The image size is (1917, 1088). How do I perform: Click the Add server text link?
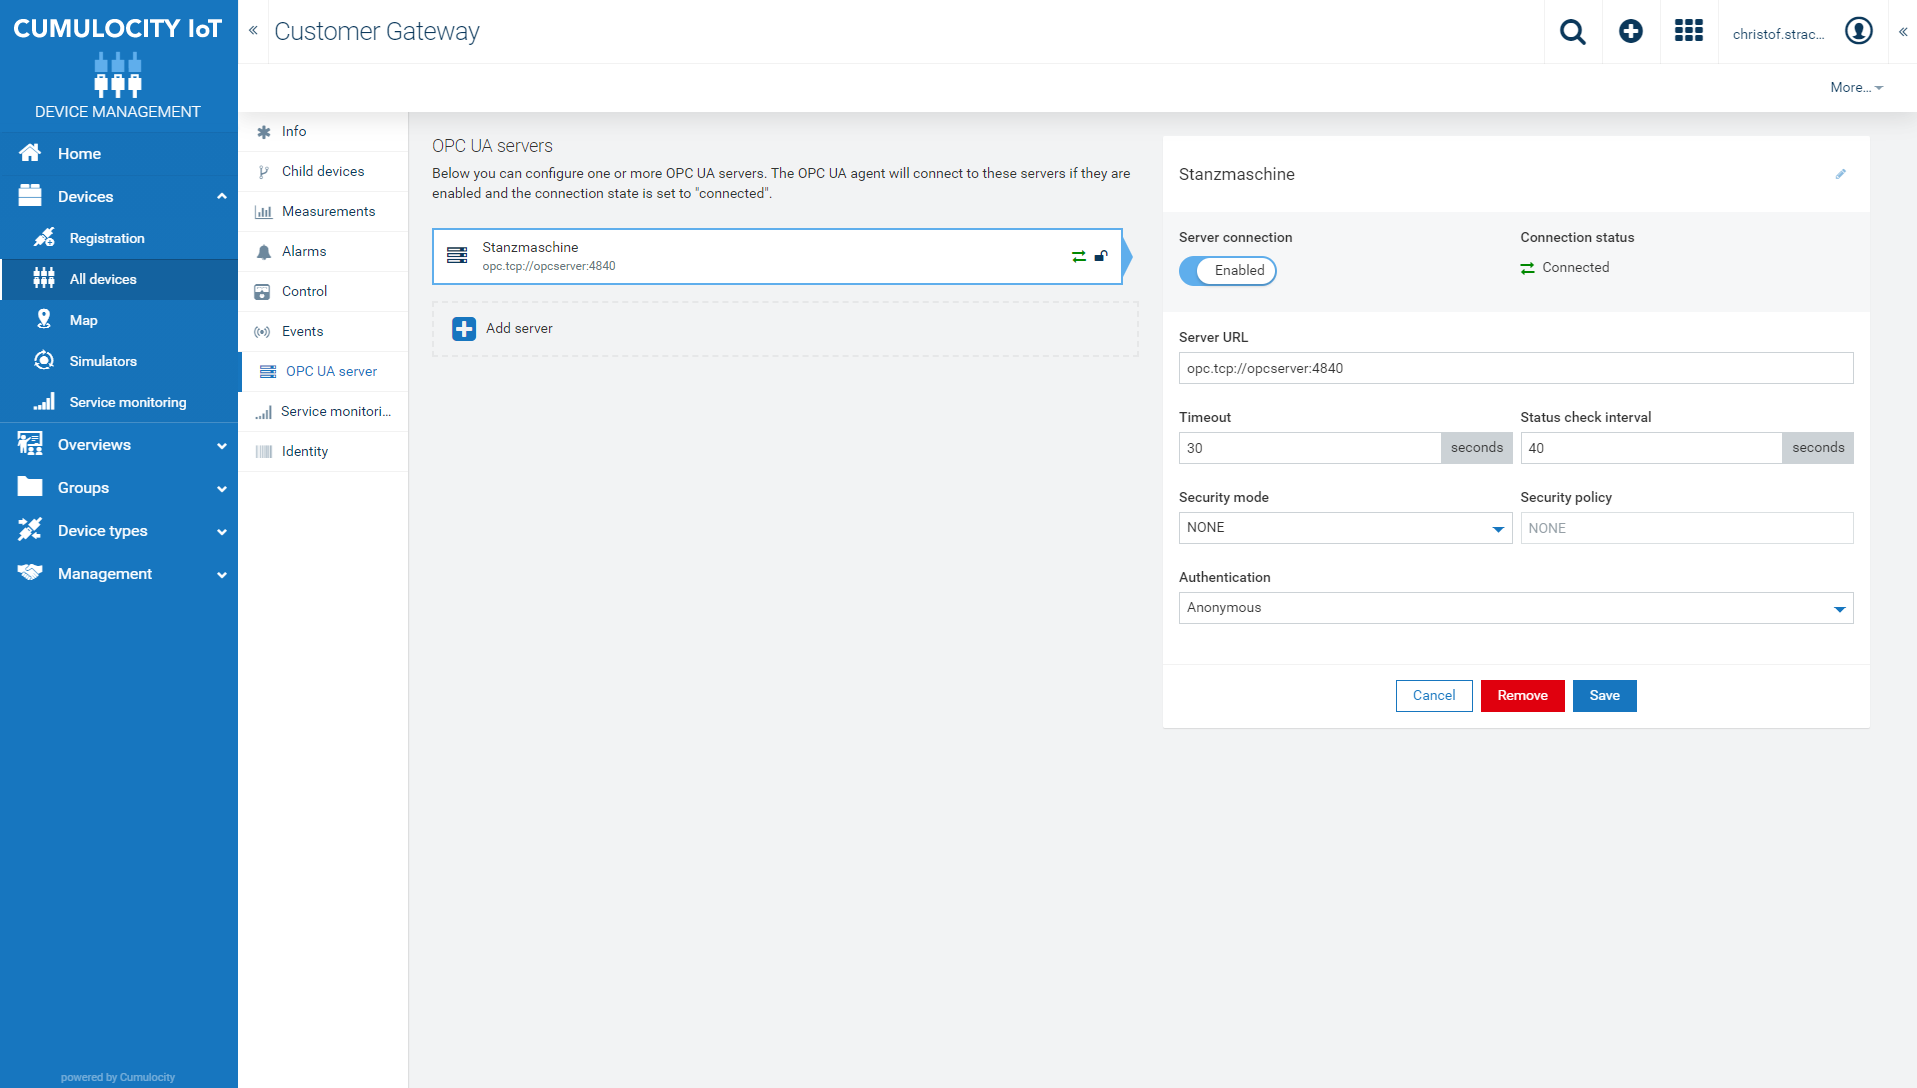tap(519, 329)
